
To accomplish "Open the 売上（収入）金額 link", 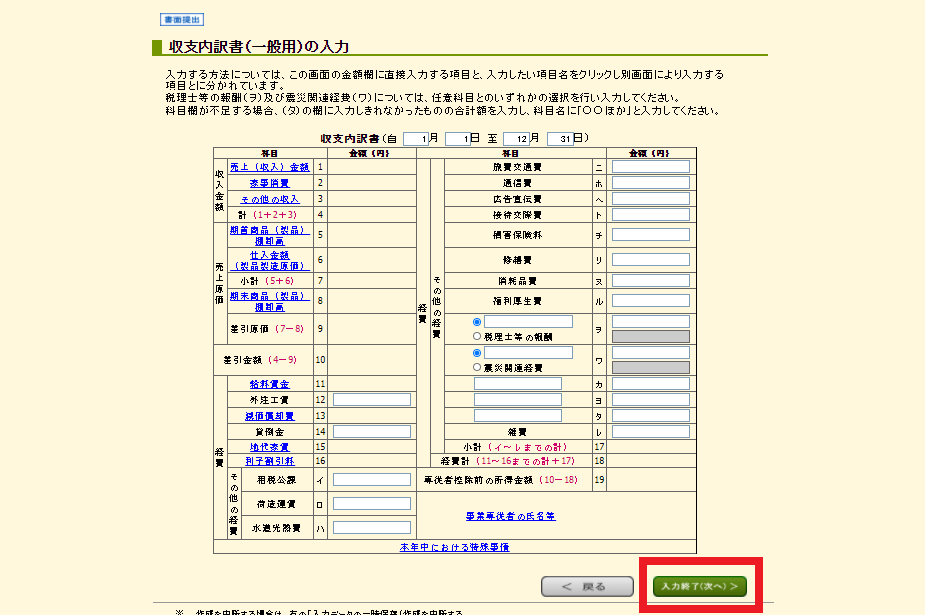I will coord(270,167).
